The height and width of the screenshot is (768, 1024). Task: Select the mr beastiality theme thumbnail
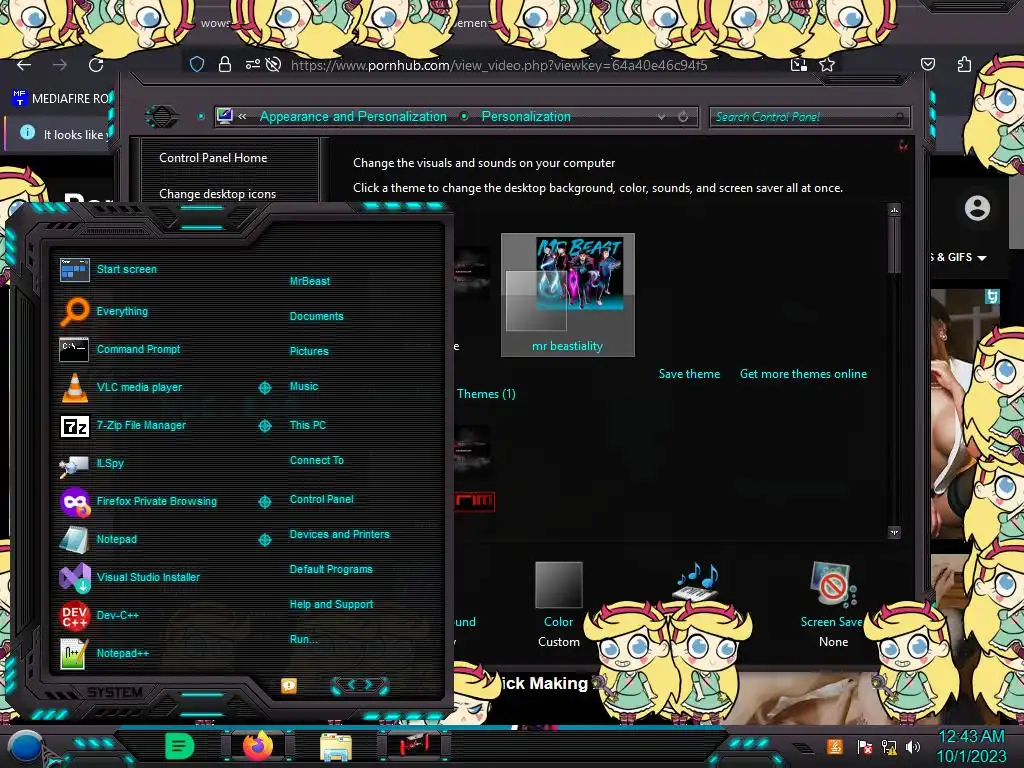tap(568, 295)
